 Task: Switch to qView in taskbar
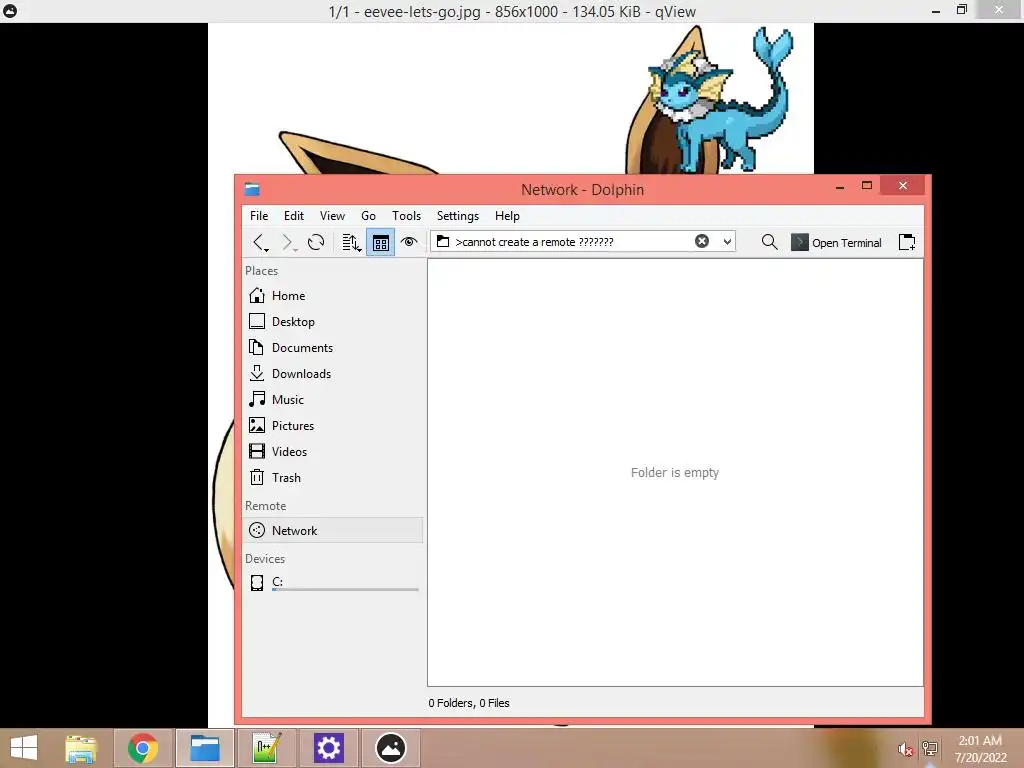tap(391, 748)
